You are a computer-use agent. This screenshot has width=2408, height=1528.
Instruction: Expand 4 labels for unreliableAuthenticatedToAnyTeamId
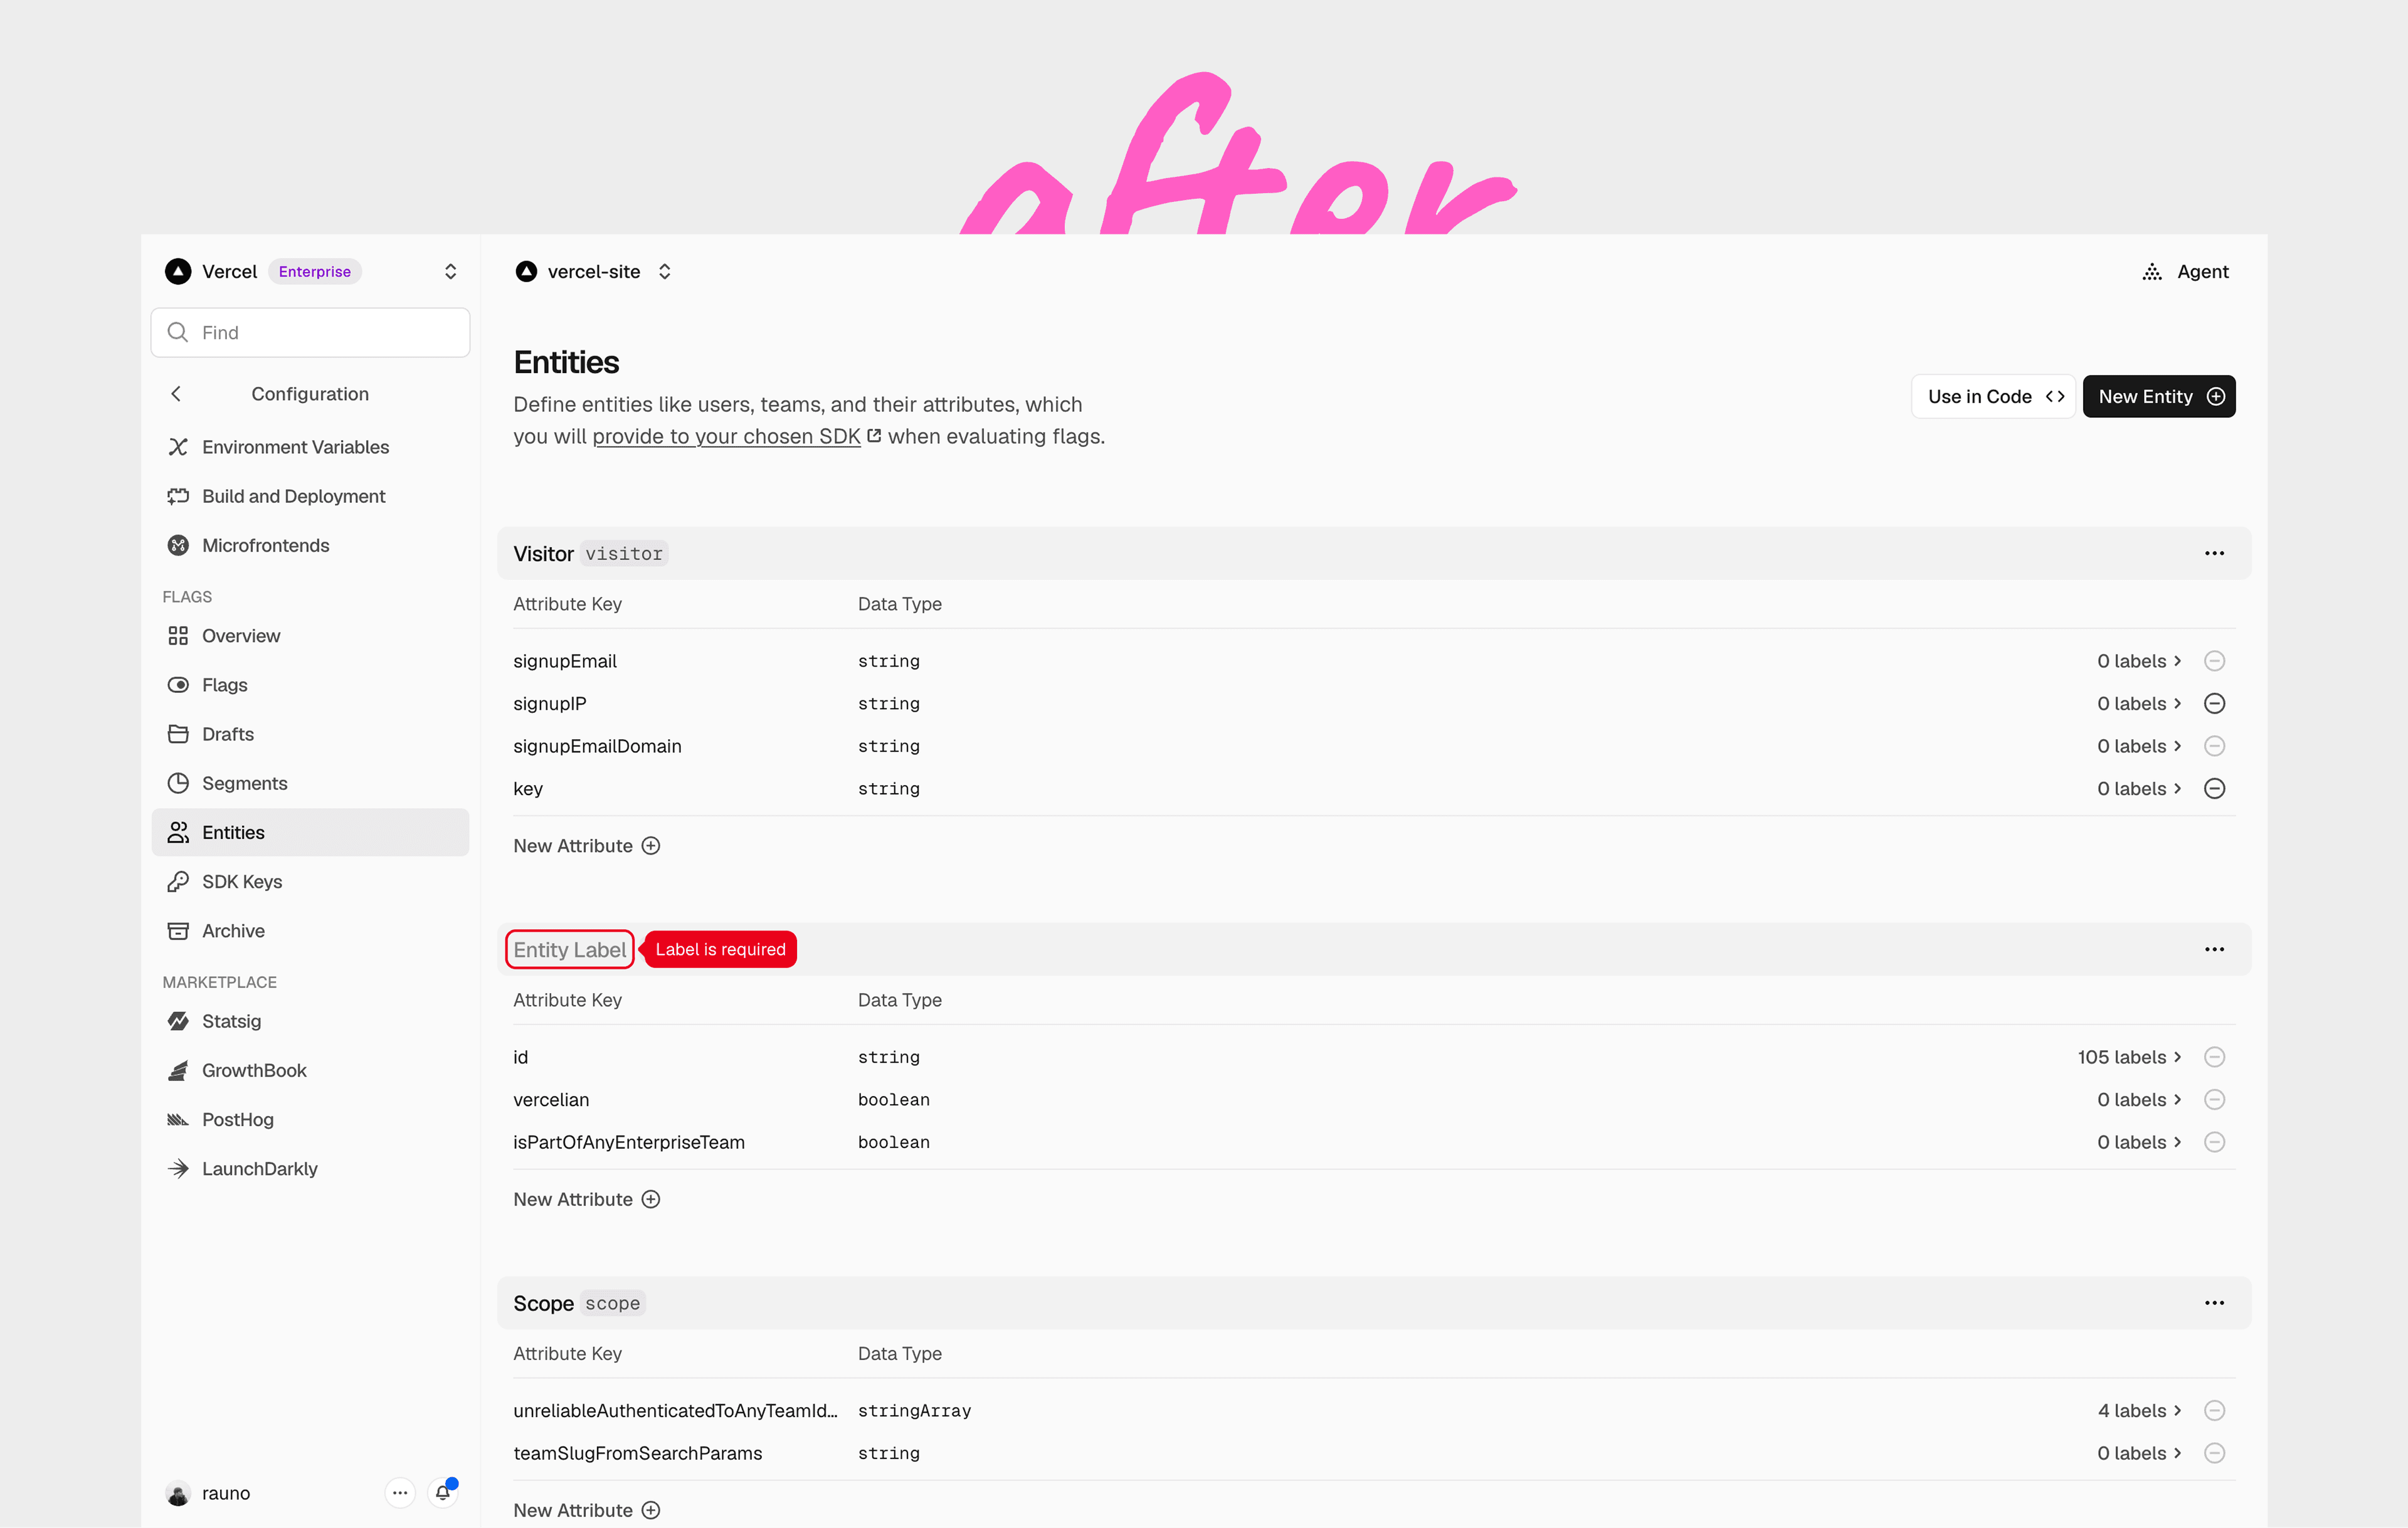(2139, 1411)
